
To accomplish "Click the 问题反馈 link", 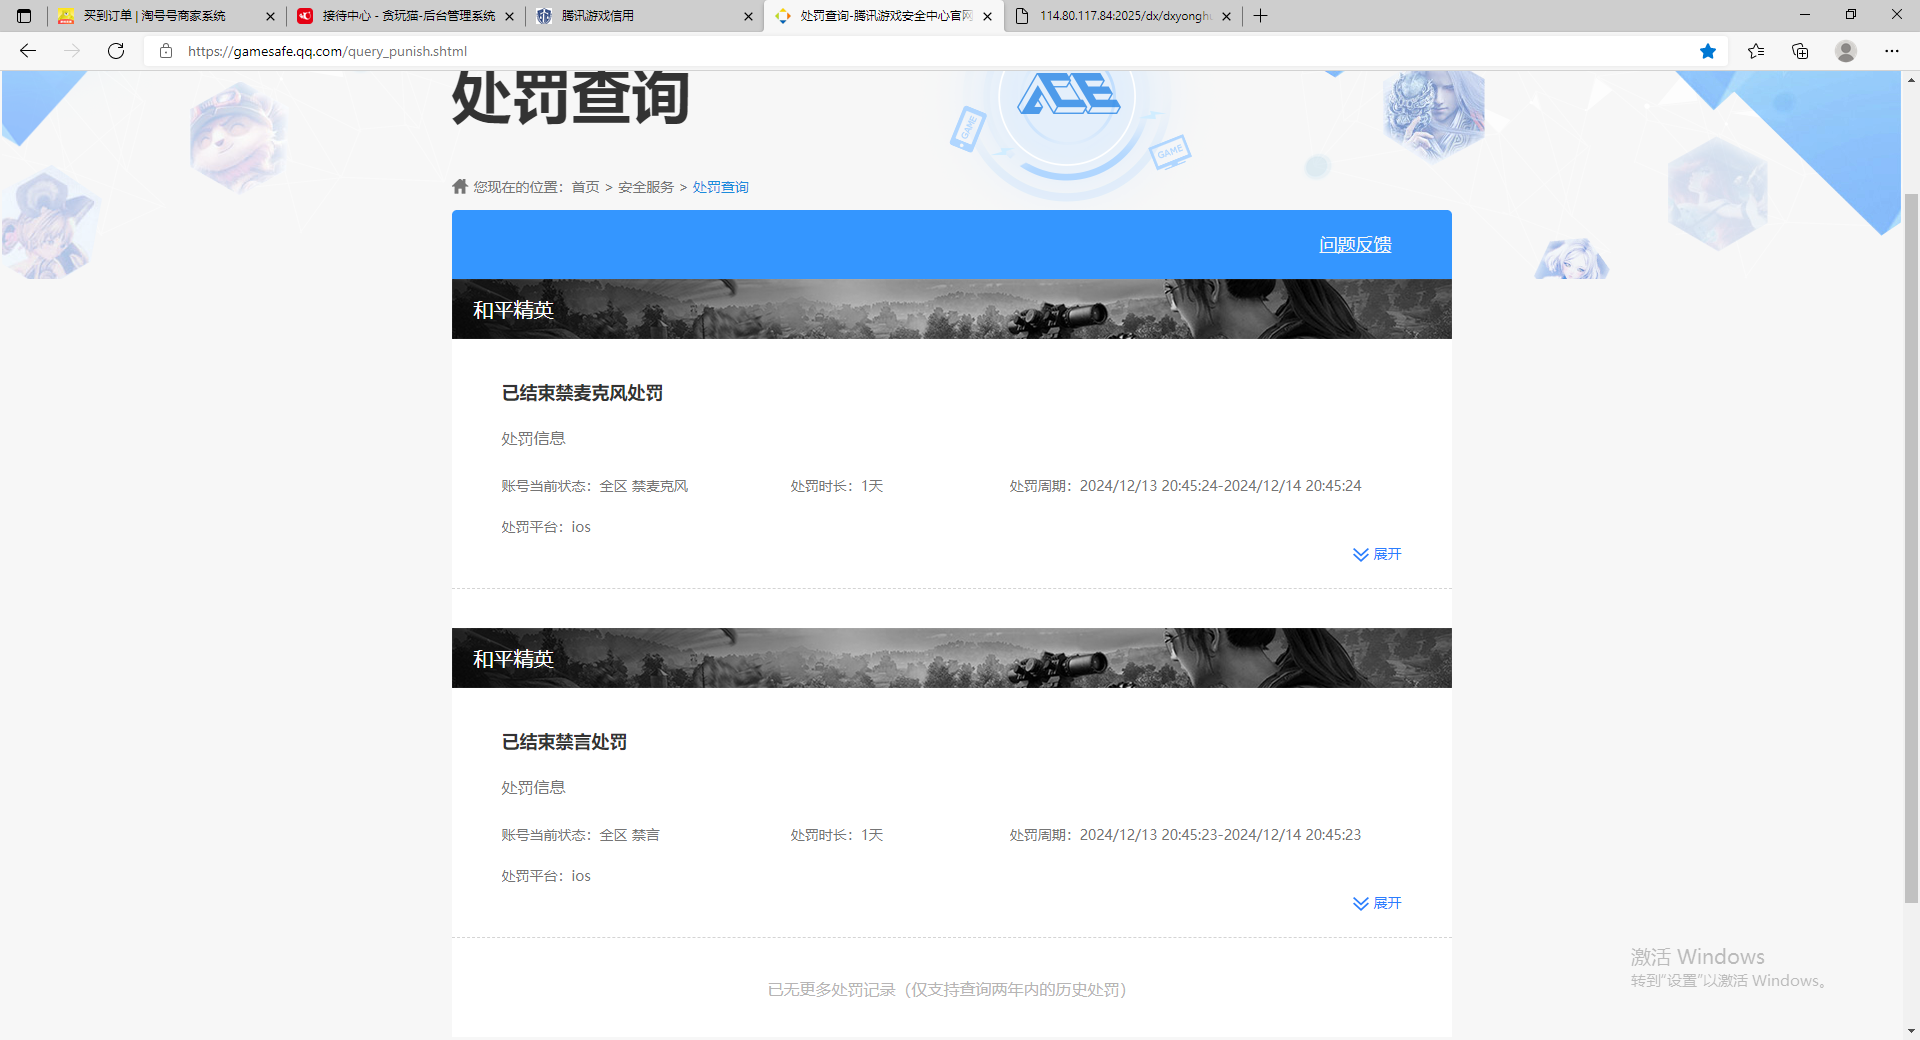I will [1355, 244].
